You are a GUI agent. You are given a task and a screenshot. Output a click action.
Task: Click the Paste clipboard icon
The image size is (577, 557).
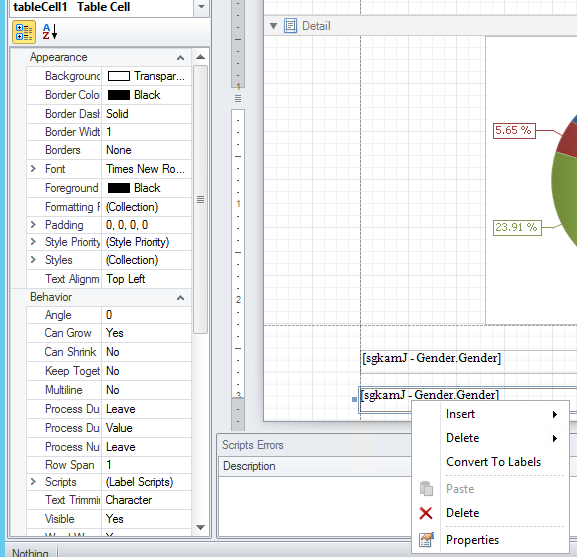click(x=426, y=489)
